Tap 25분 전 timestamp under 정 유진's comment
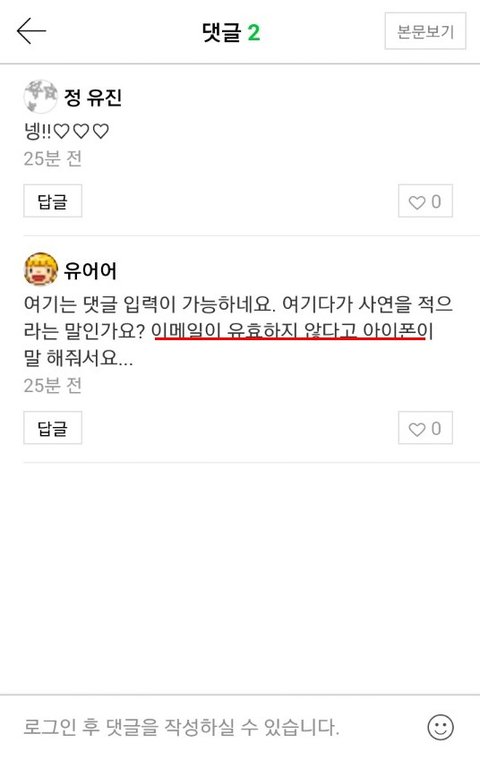The image size is (480, 760). coord(52,158)
